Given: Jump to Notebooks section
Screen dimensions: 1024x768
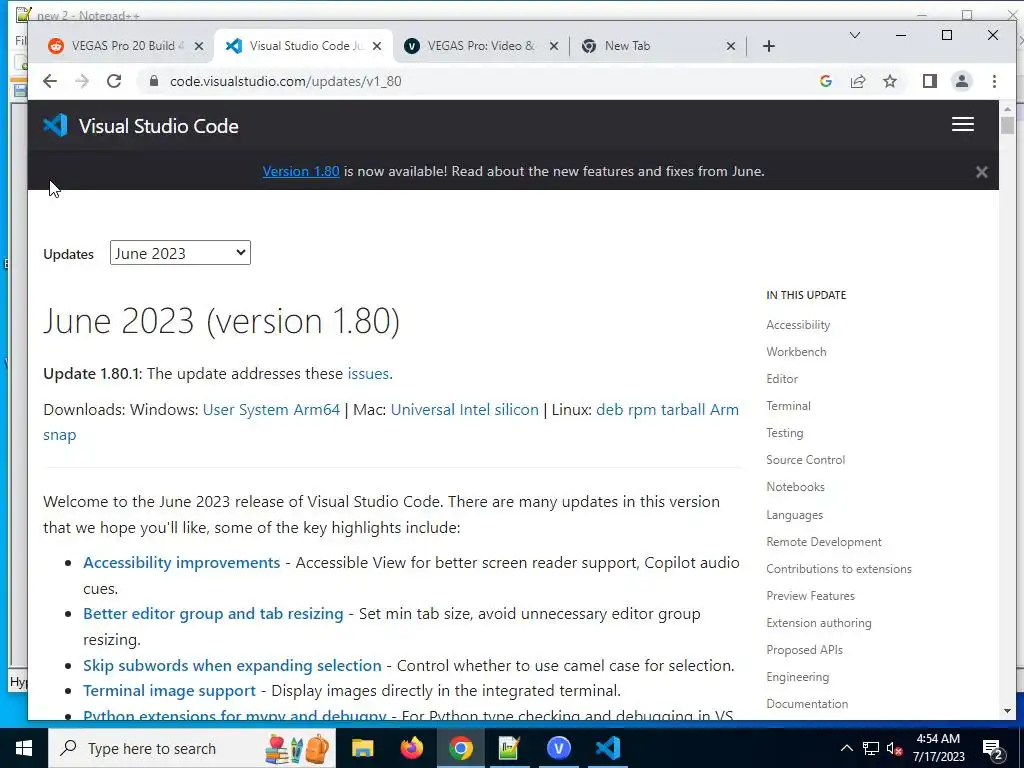Looking at the screenshot, I should (x=795, y=487).
